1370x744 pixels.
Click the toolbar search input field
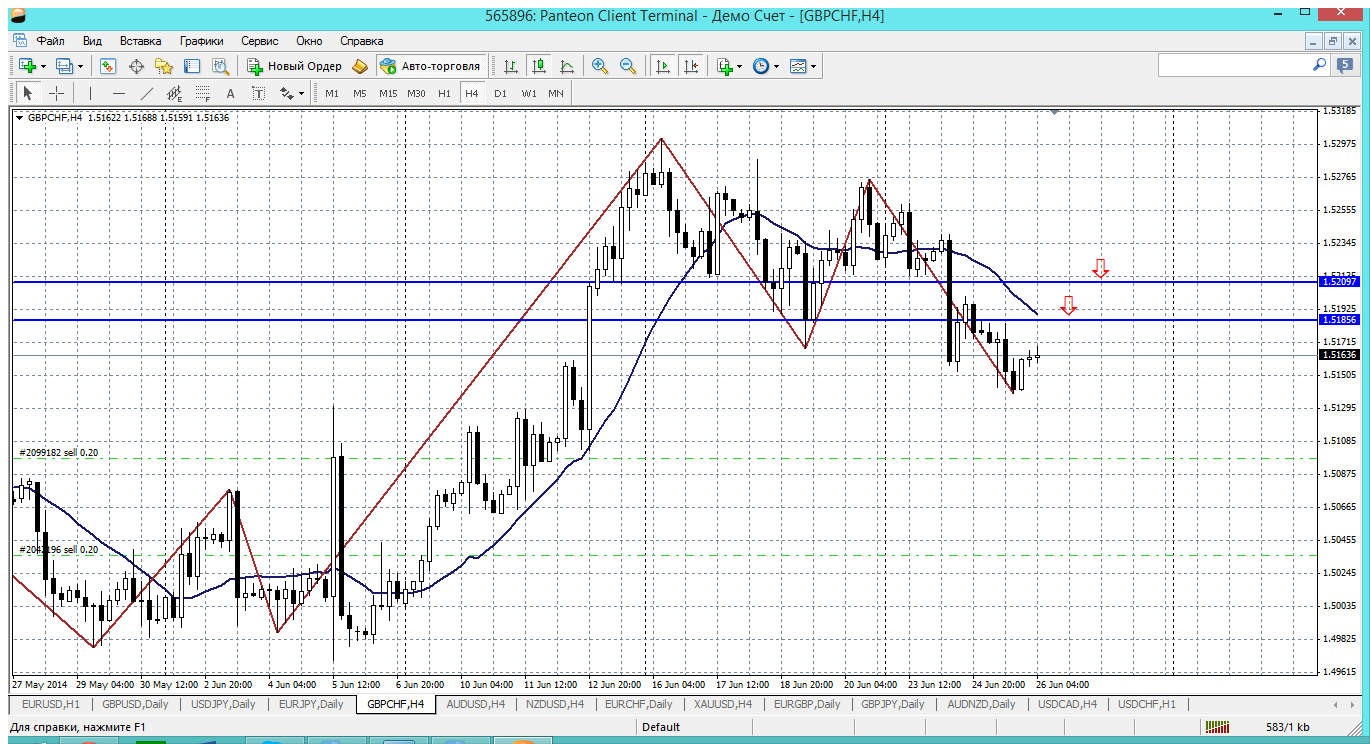click(x=1234, y=65)
